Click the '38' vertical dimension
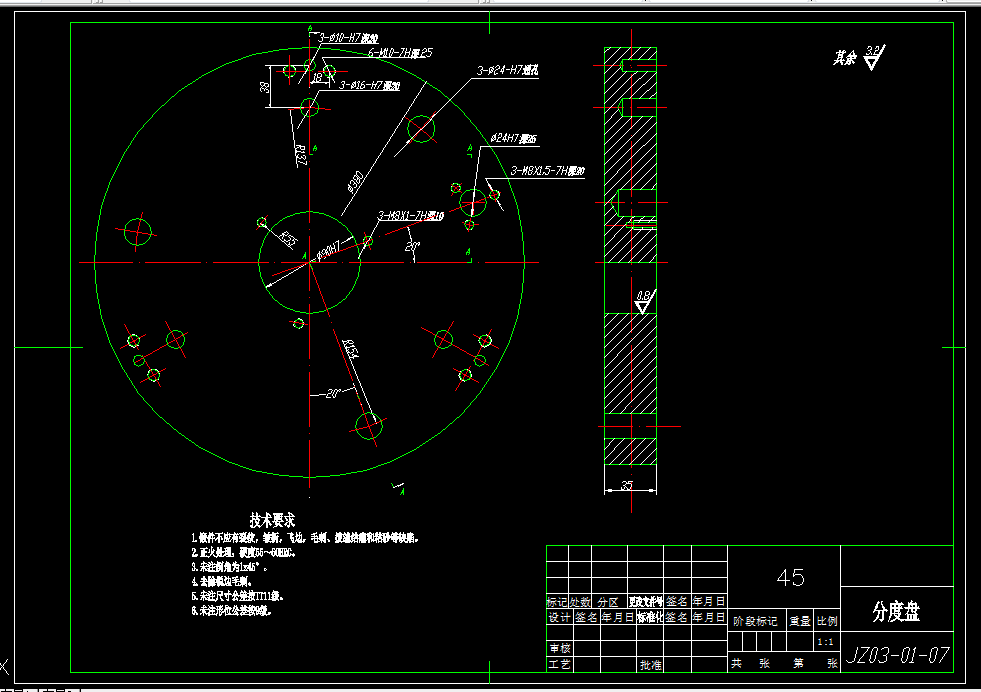The height and width of the screenshot is (692, 981). (265, 87)
